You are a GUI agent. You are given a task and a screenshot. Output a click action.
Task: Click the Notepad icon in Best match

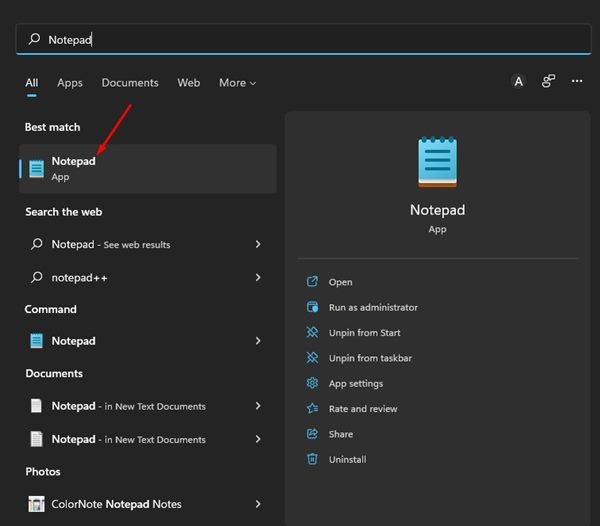click(36, 169)
